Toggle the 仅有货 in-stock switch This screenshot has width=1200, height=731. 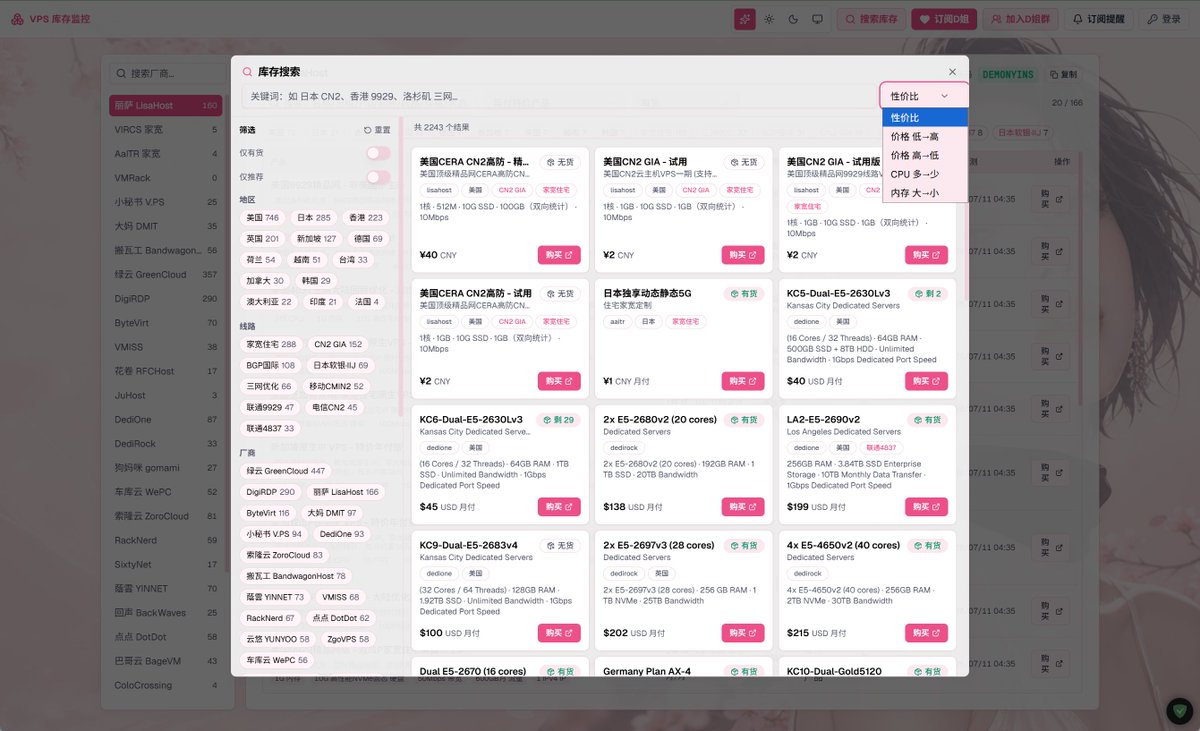[378, 153]
